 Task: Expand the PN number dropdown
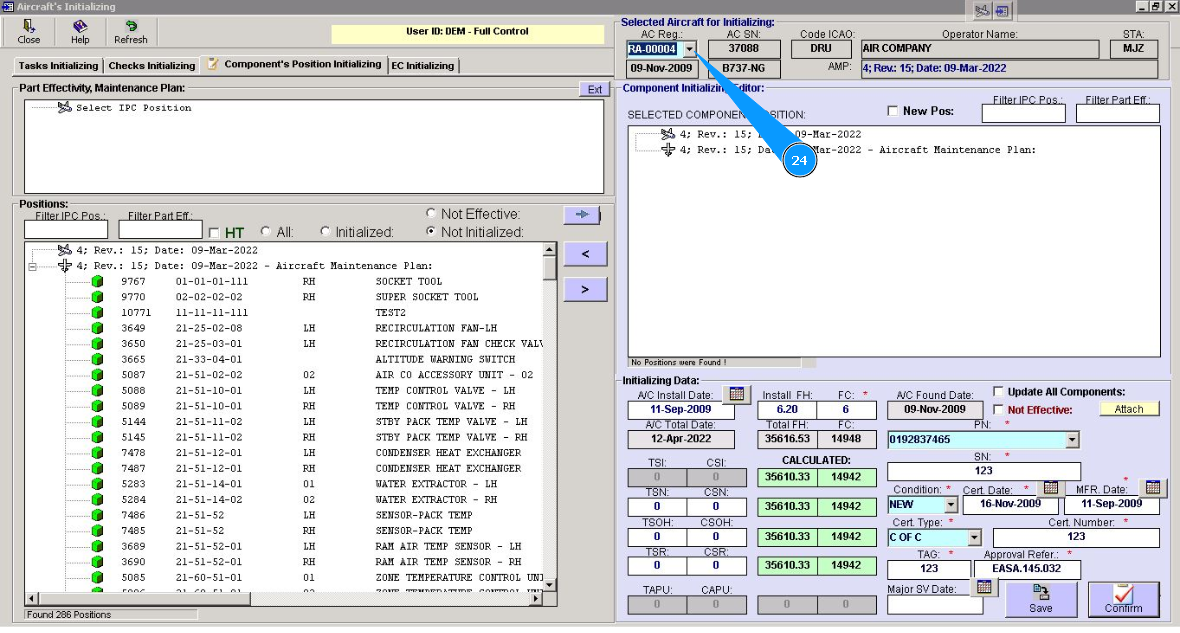(x=1072, y=440)
